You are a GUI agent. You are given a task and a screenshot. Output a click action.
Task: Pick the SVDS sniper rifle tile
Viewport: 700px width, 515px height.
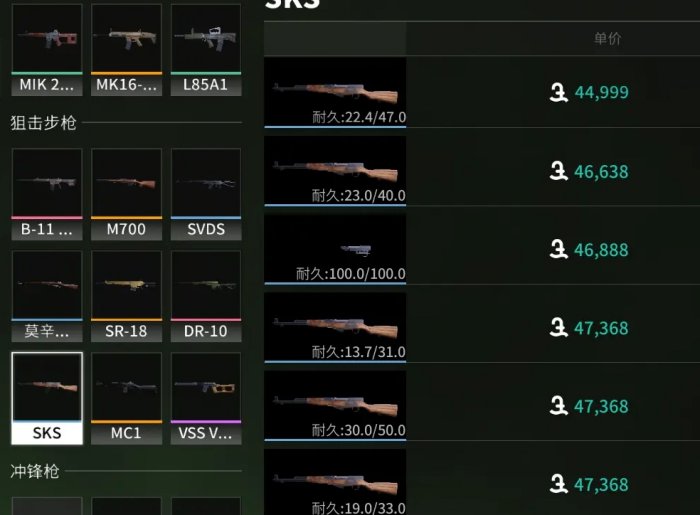point(206,194)
